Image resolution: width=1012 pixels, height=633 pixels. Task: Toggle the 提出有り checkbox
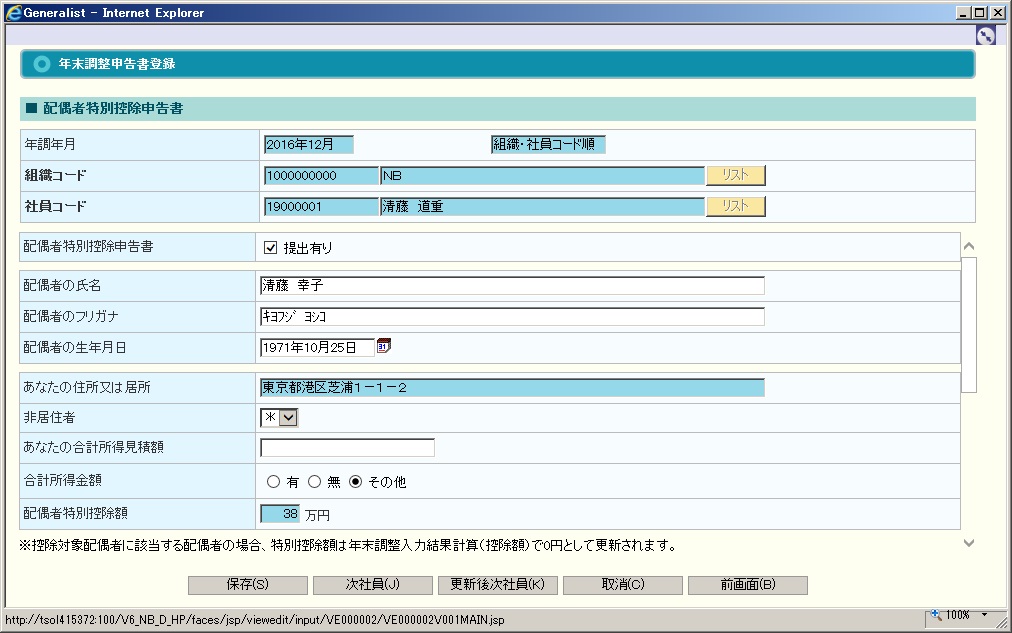[270, 248]
